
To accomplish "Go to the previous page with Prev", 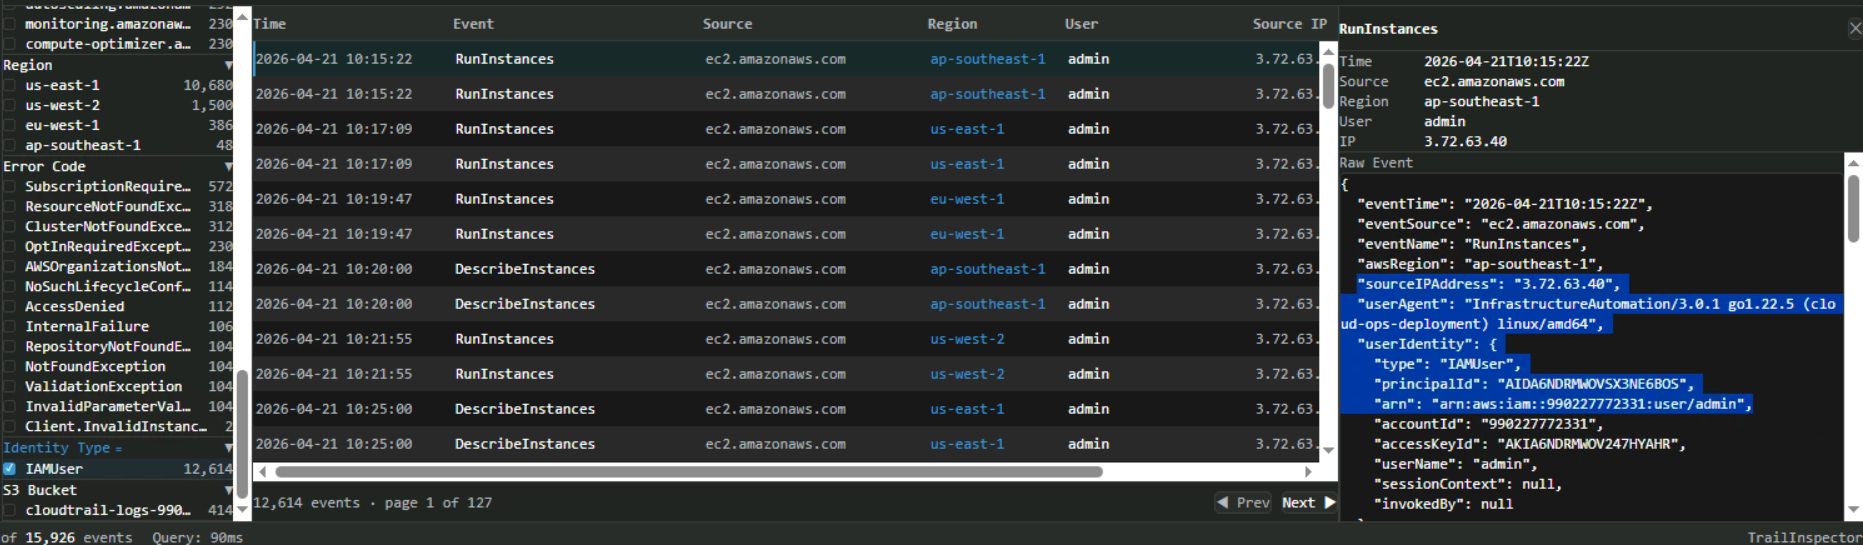I will point(1243,503).
